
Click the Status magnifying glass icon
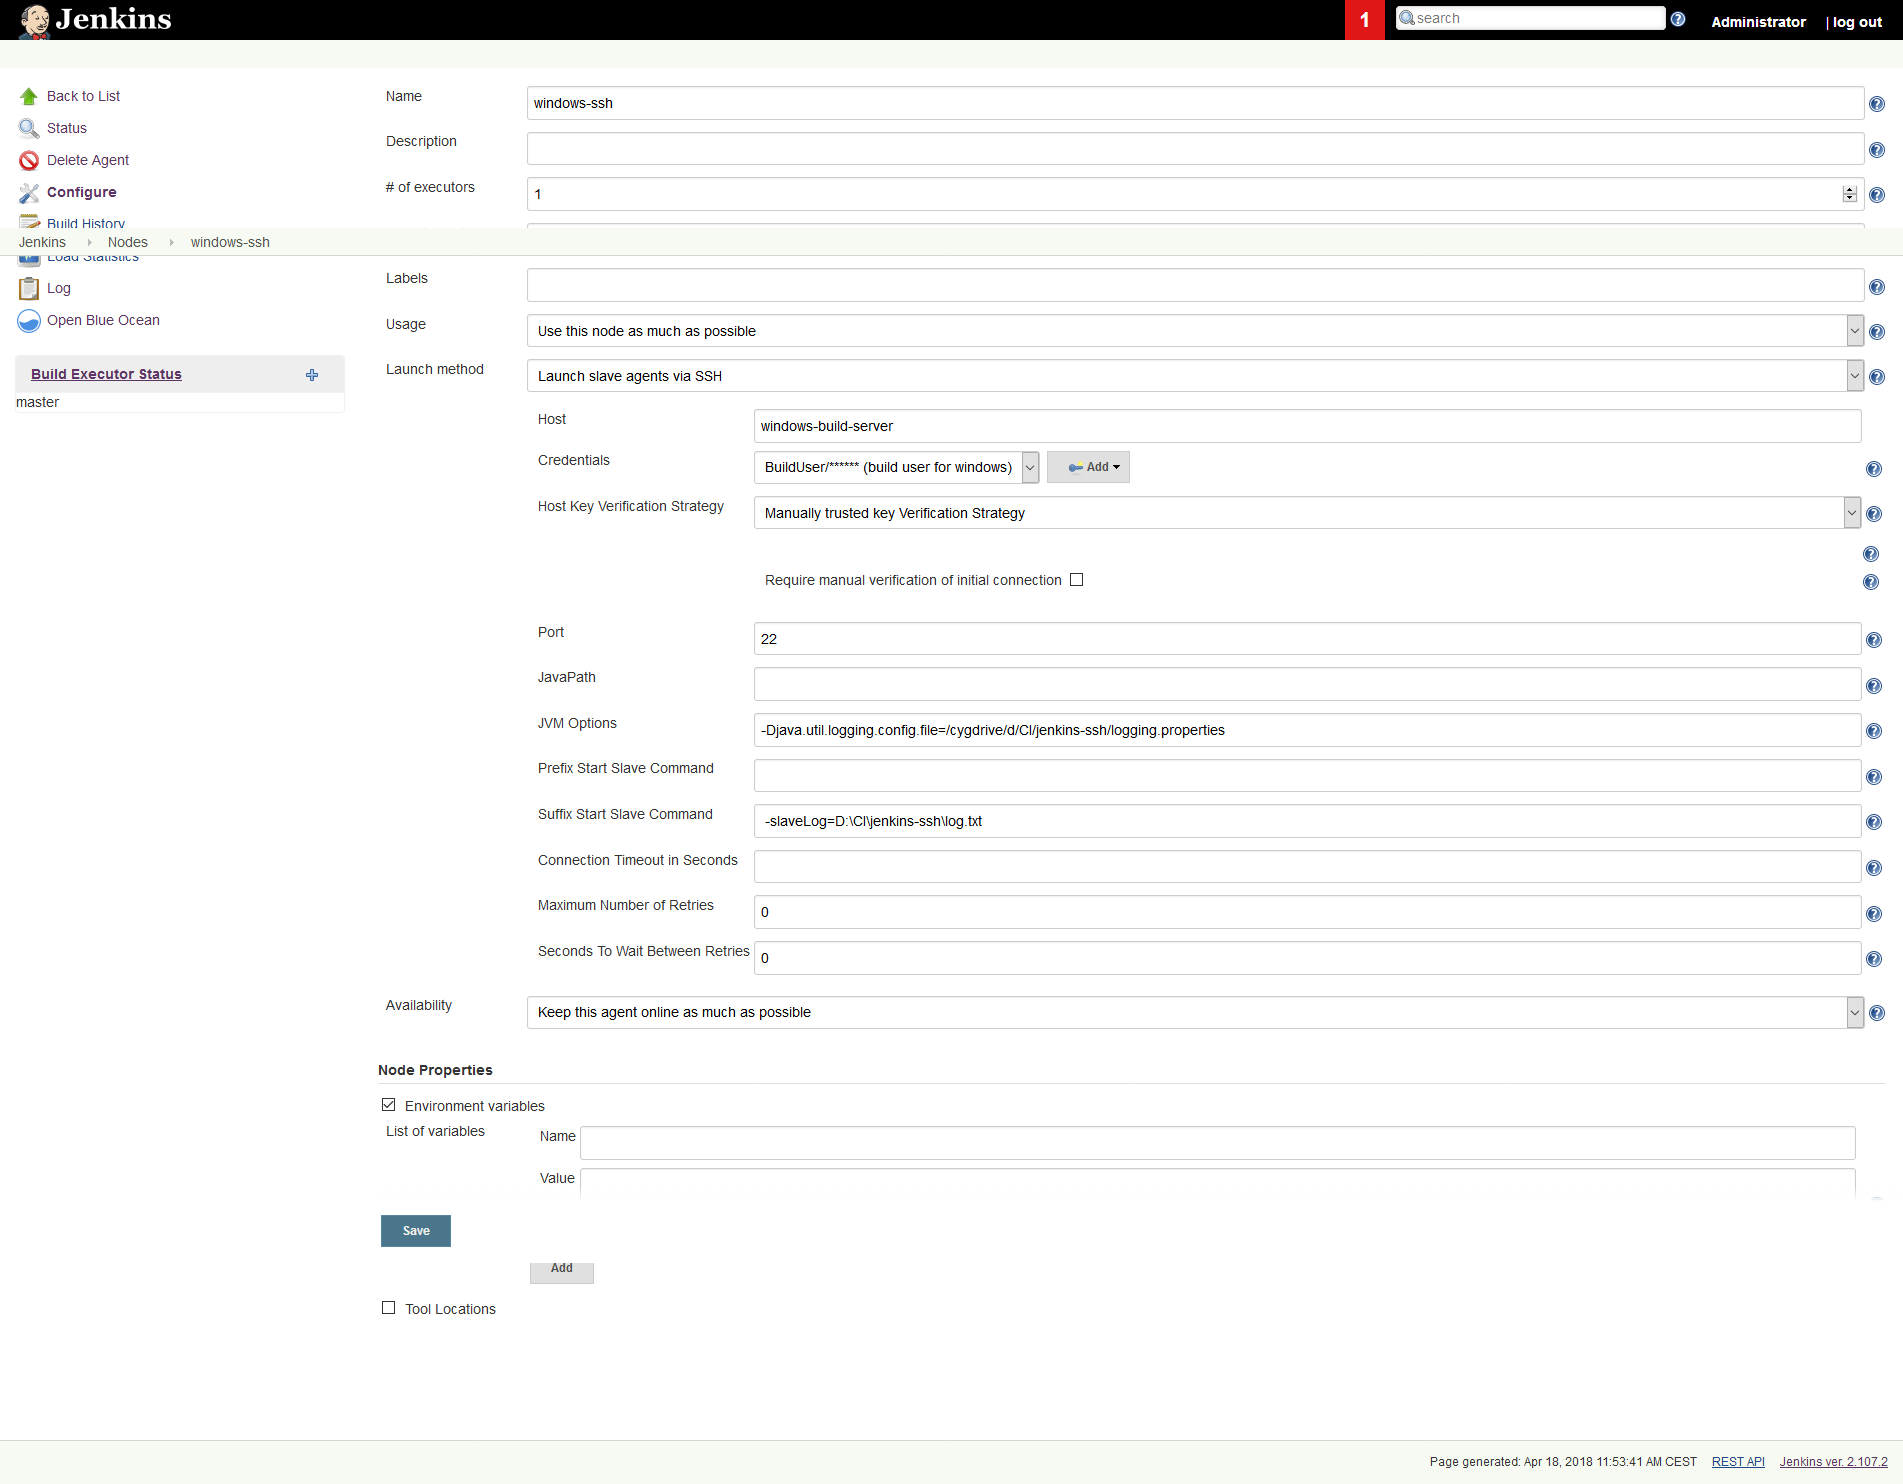coord(29,128)
